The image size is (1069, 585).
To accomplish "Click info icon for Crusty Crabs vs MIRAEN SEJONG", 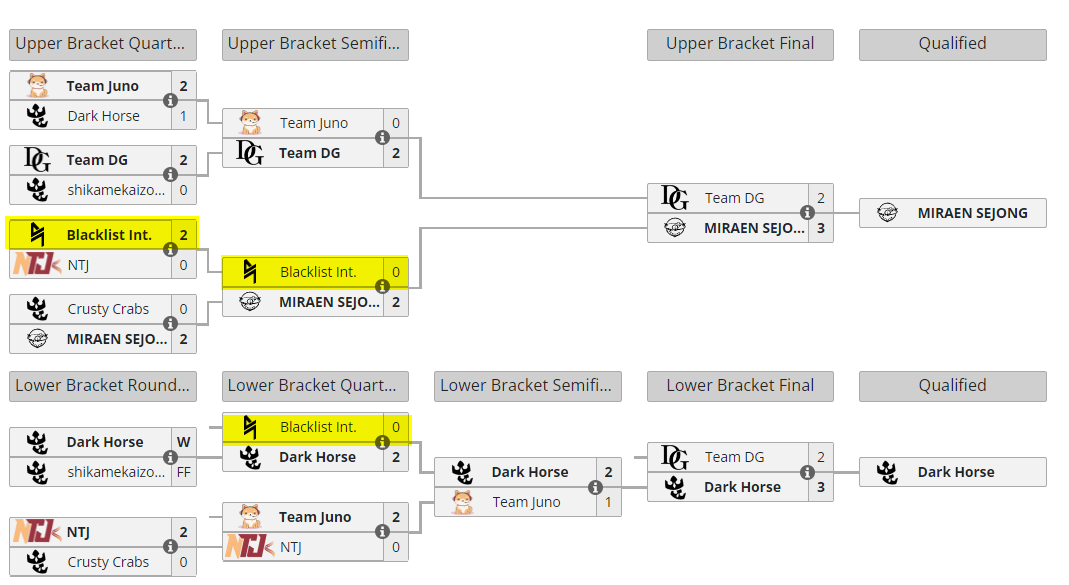I will [170, 324].
